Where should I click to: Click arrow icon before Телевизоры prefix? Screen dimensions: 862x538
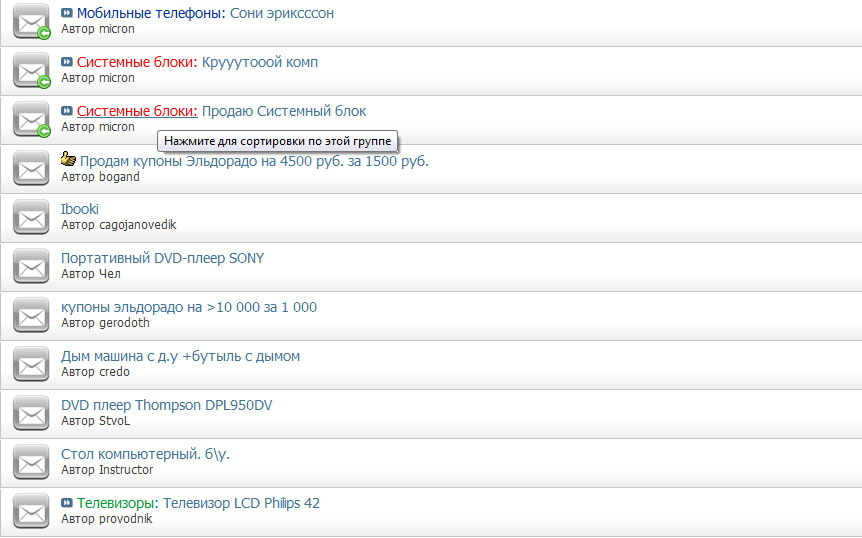coord(67,503)
